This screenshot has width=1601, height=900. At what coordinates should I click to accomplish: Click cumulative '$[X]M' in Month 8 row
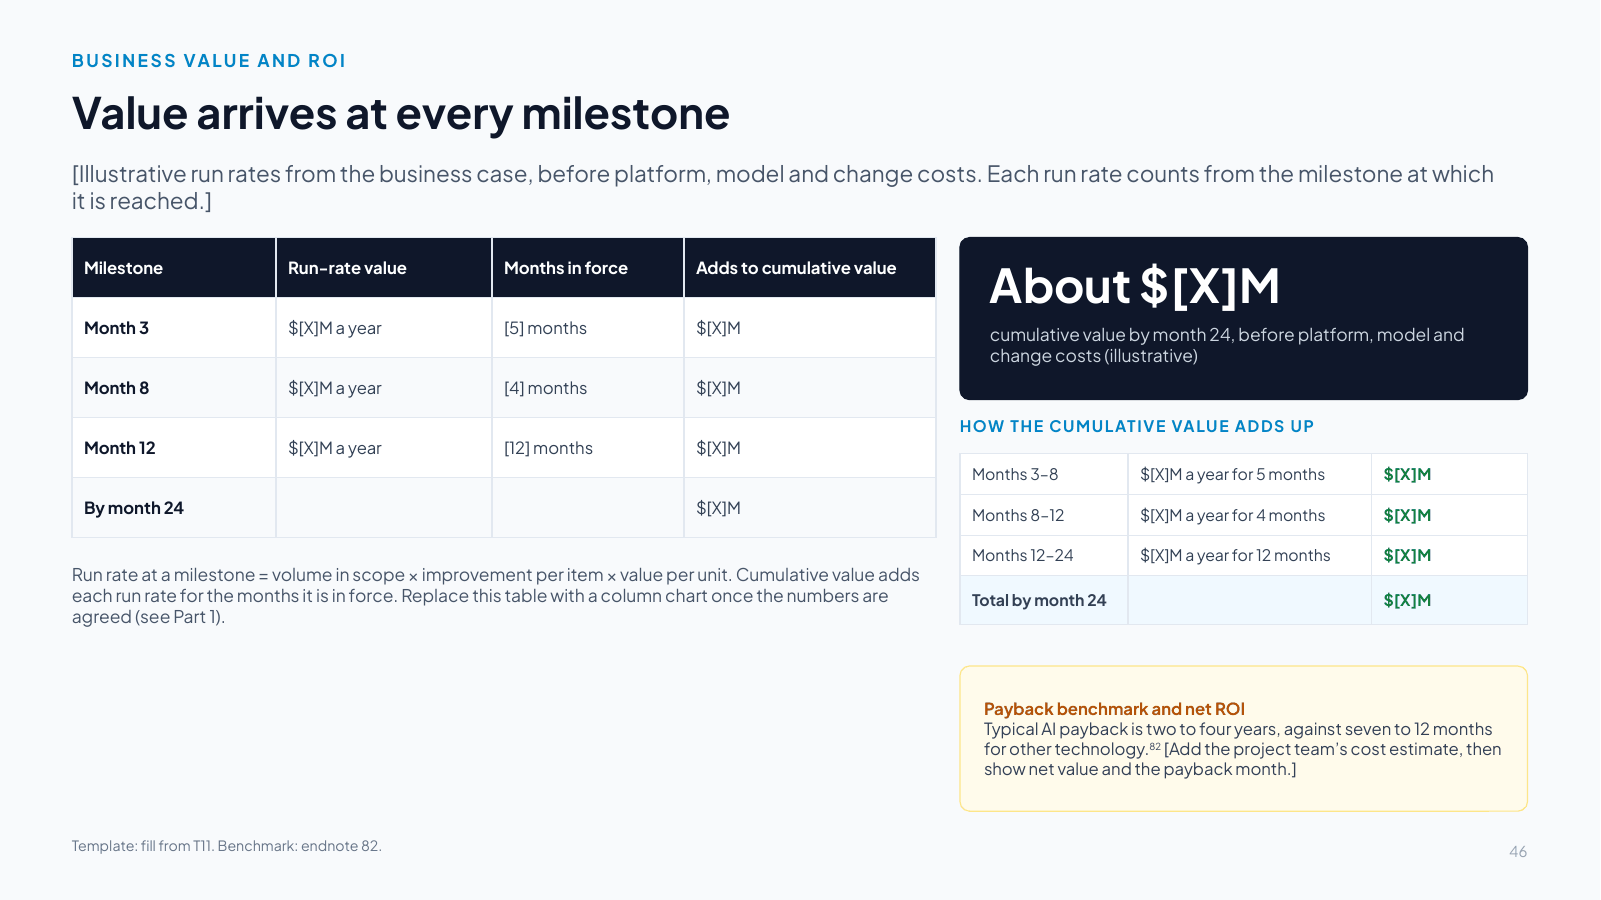718,388
